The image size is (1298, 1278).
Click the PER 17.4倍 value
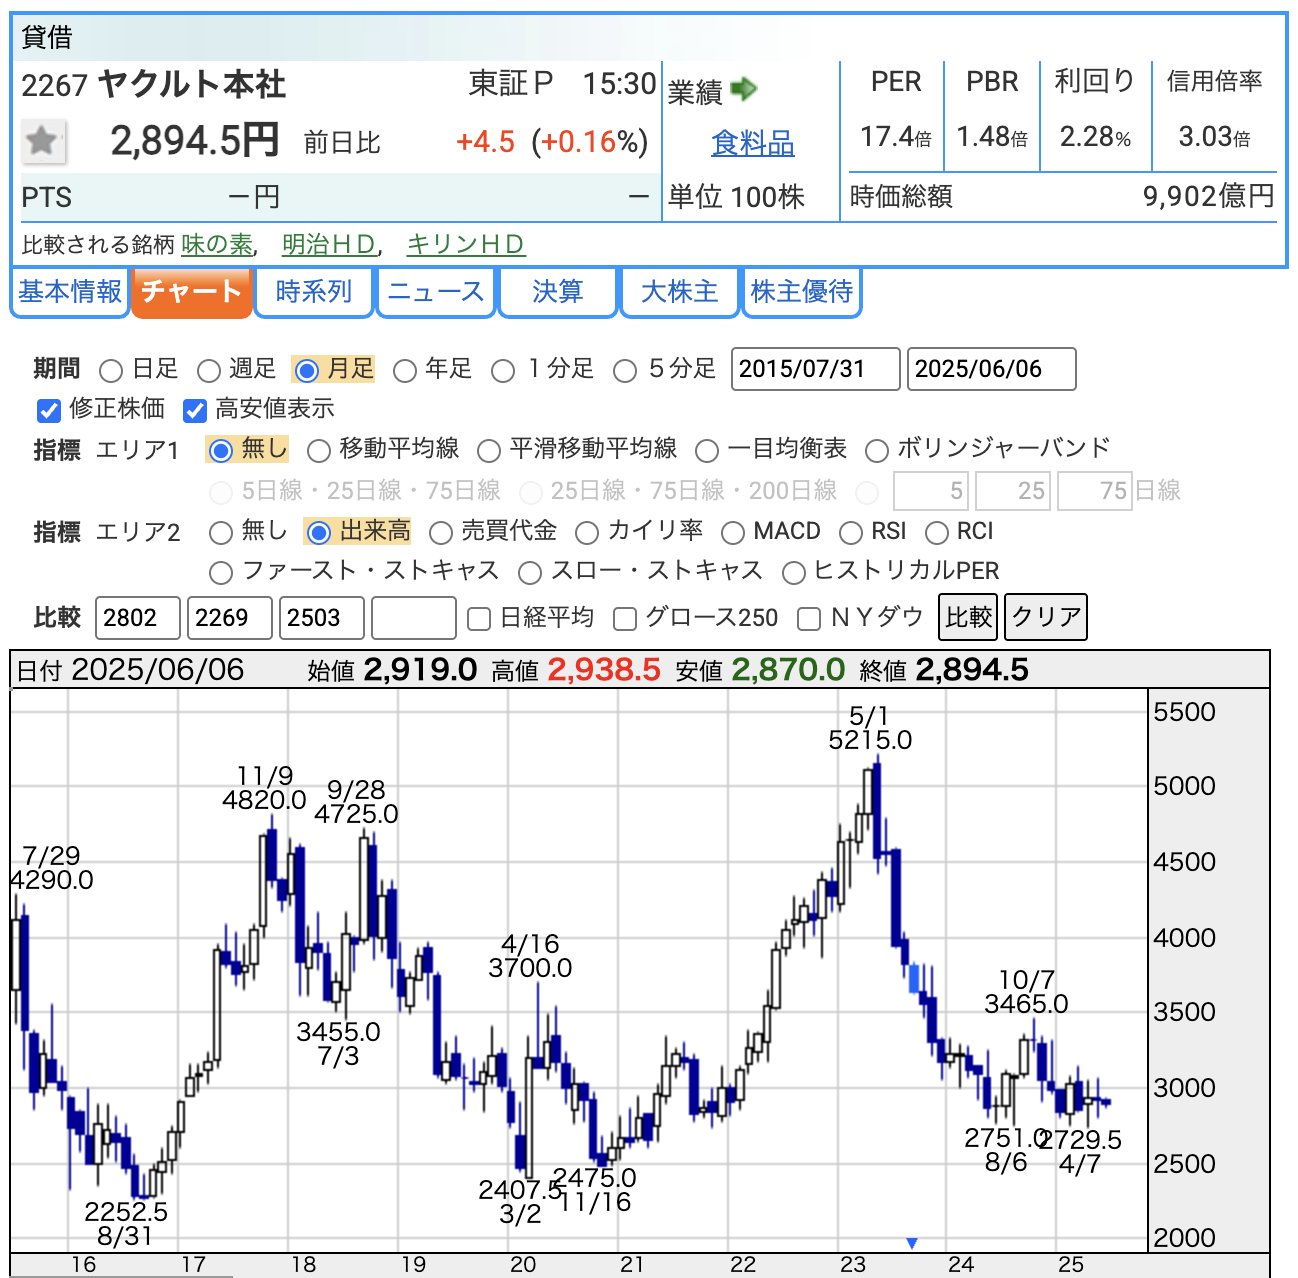[896, 136]
